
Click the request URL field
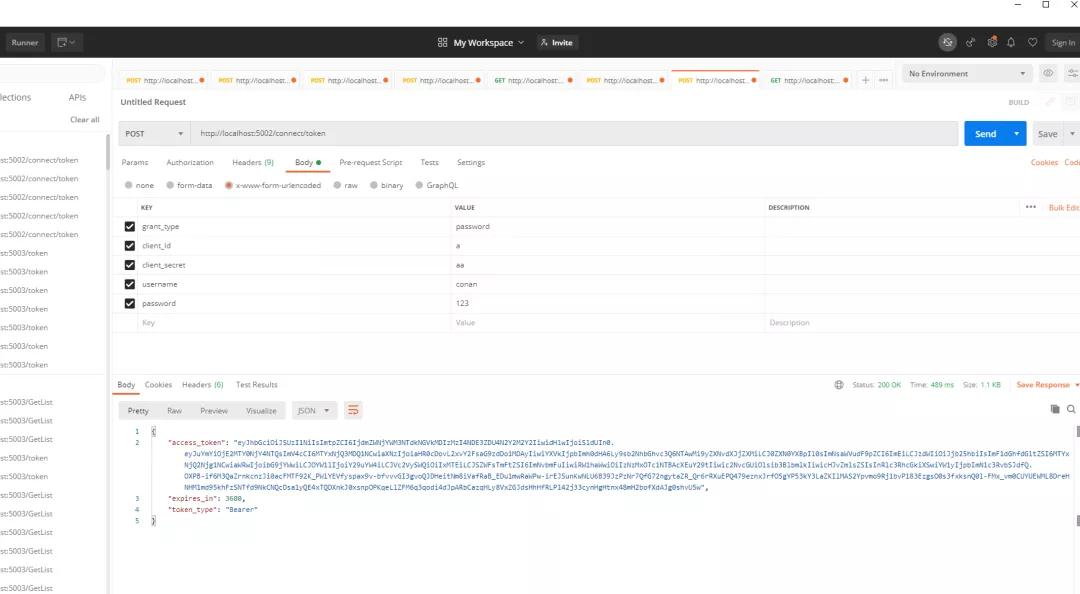575,133
